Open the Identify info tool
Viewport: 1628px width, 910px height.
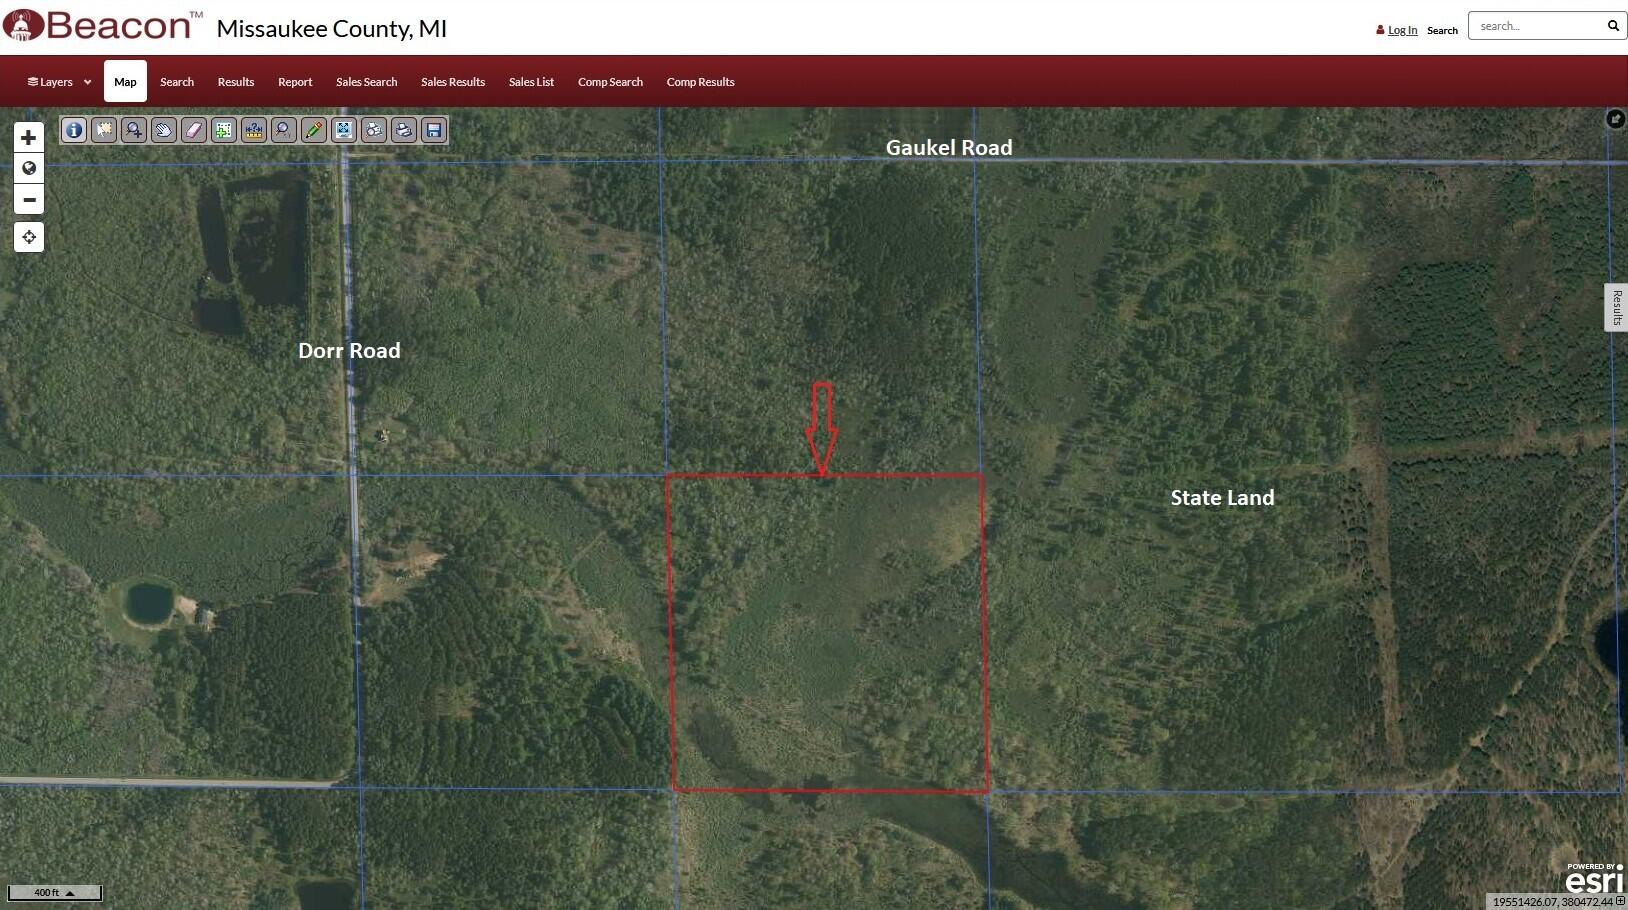pyautogui.click(x=73, y=130)
